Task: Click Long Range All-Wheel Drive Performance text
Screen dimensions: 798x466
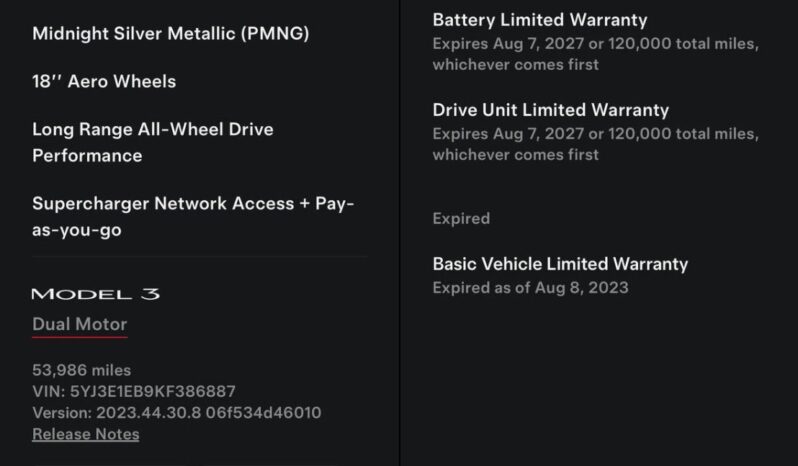Action: (x=152, y=142)
